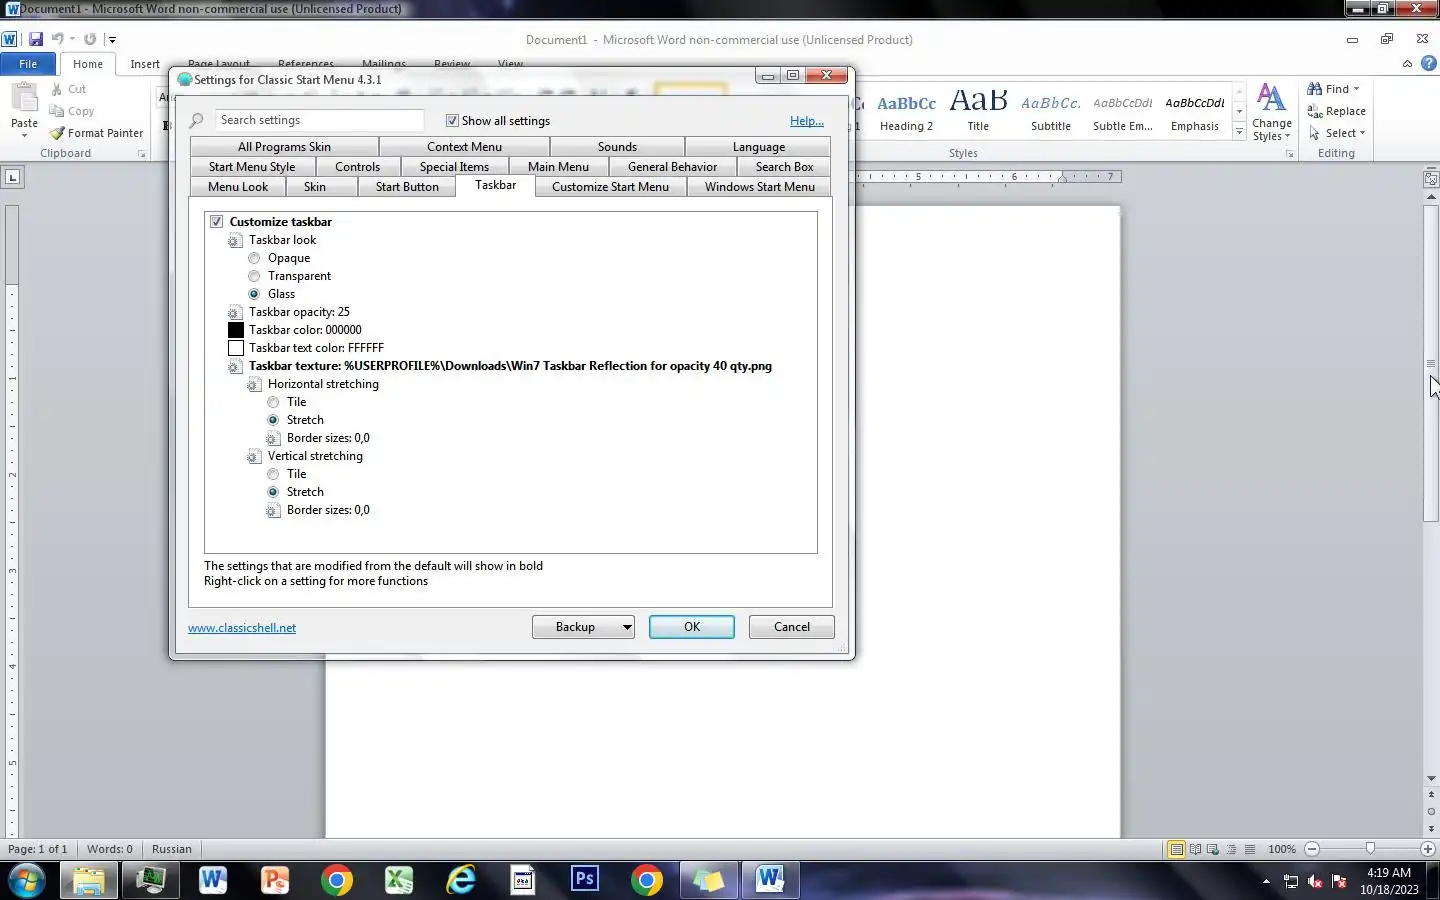1440x900 pixels.
Task: Click Copy in the Clipboard group
Action: point(72,111)
